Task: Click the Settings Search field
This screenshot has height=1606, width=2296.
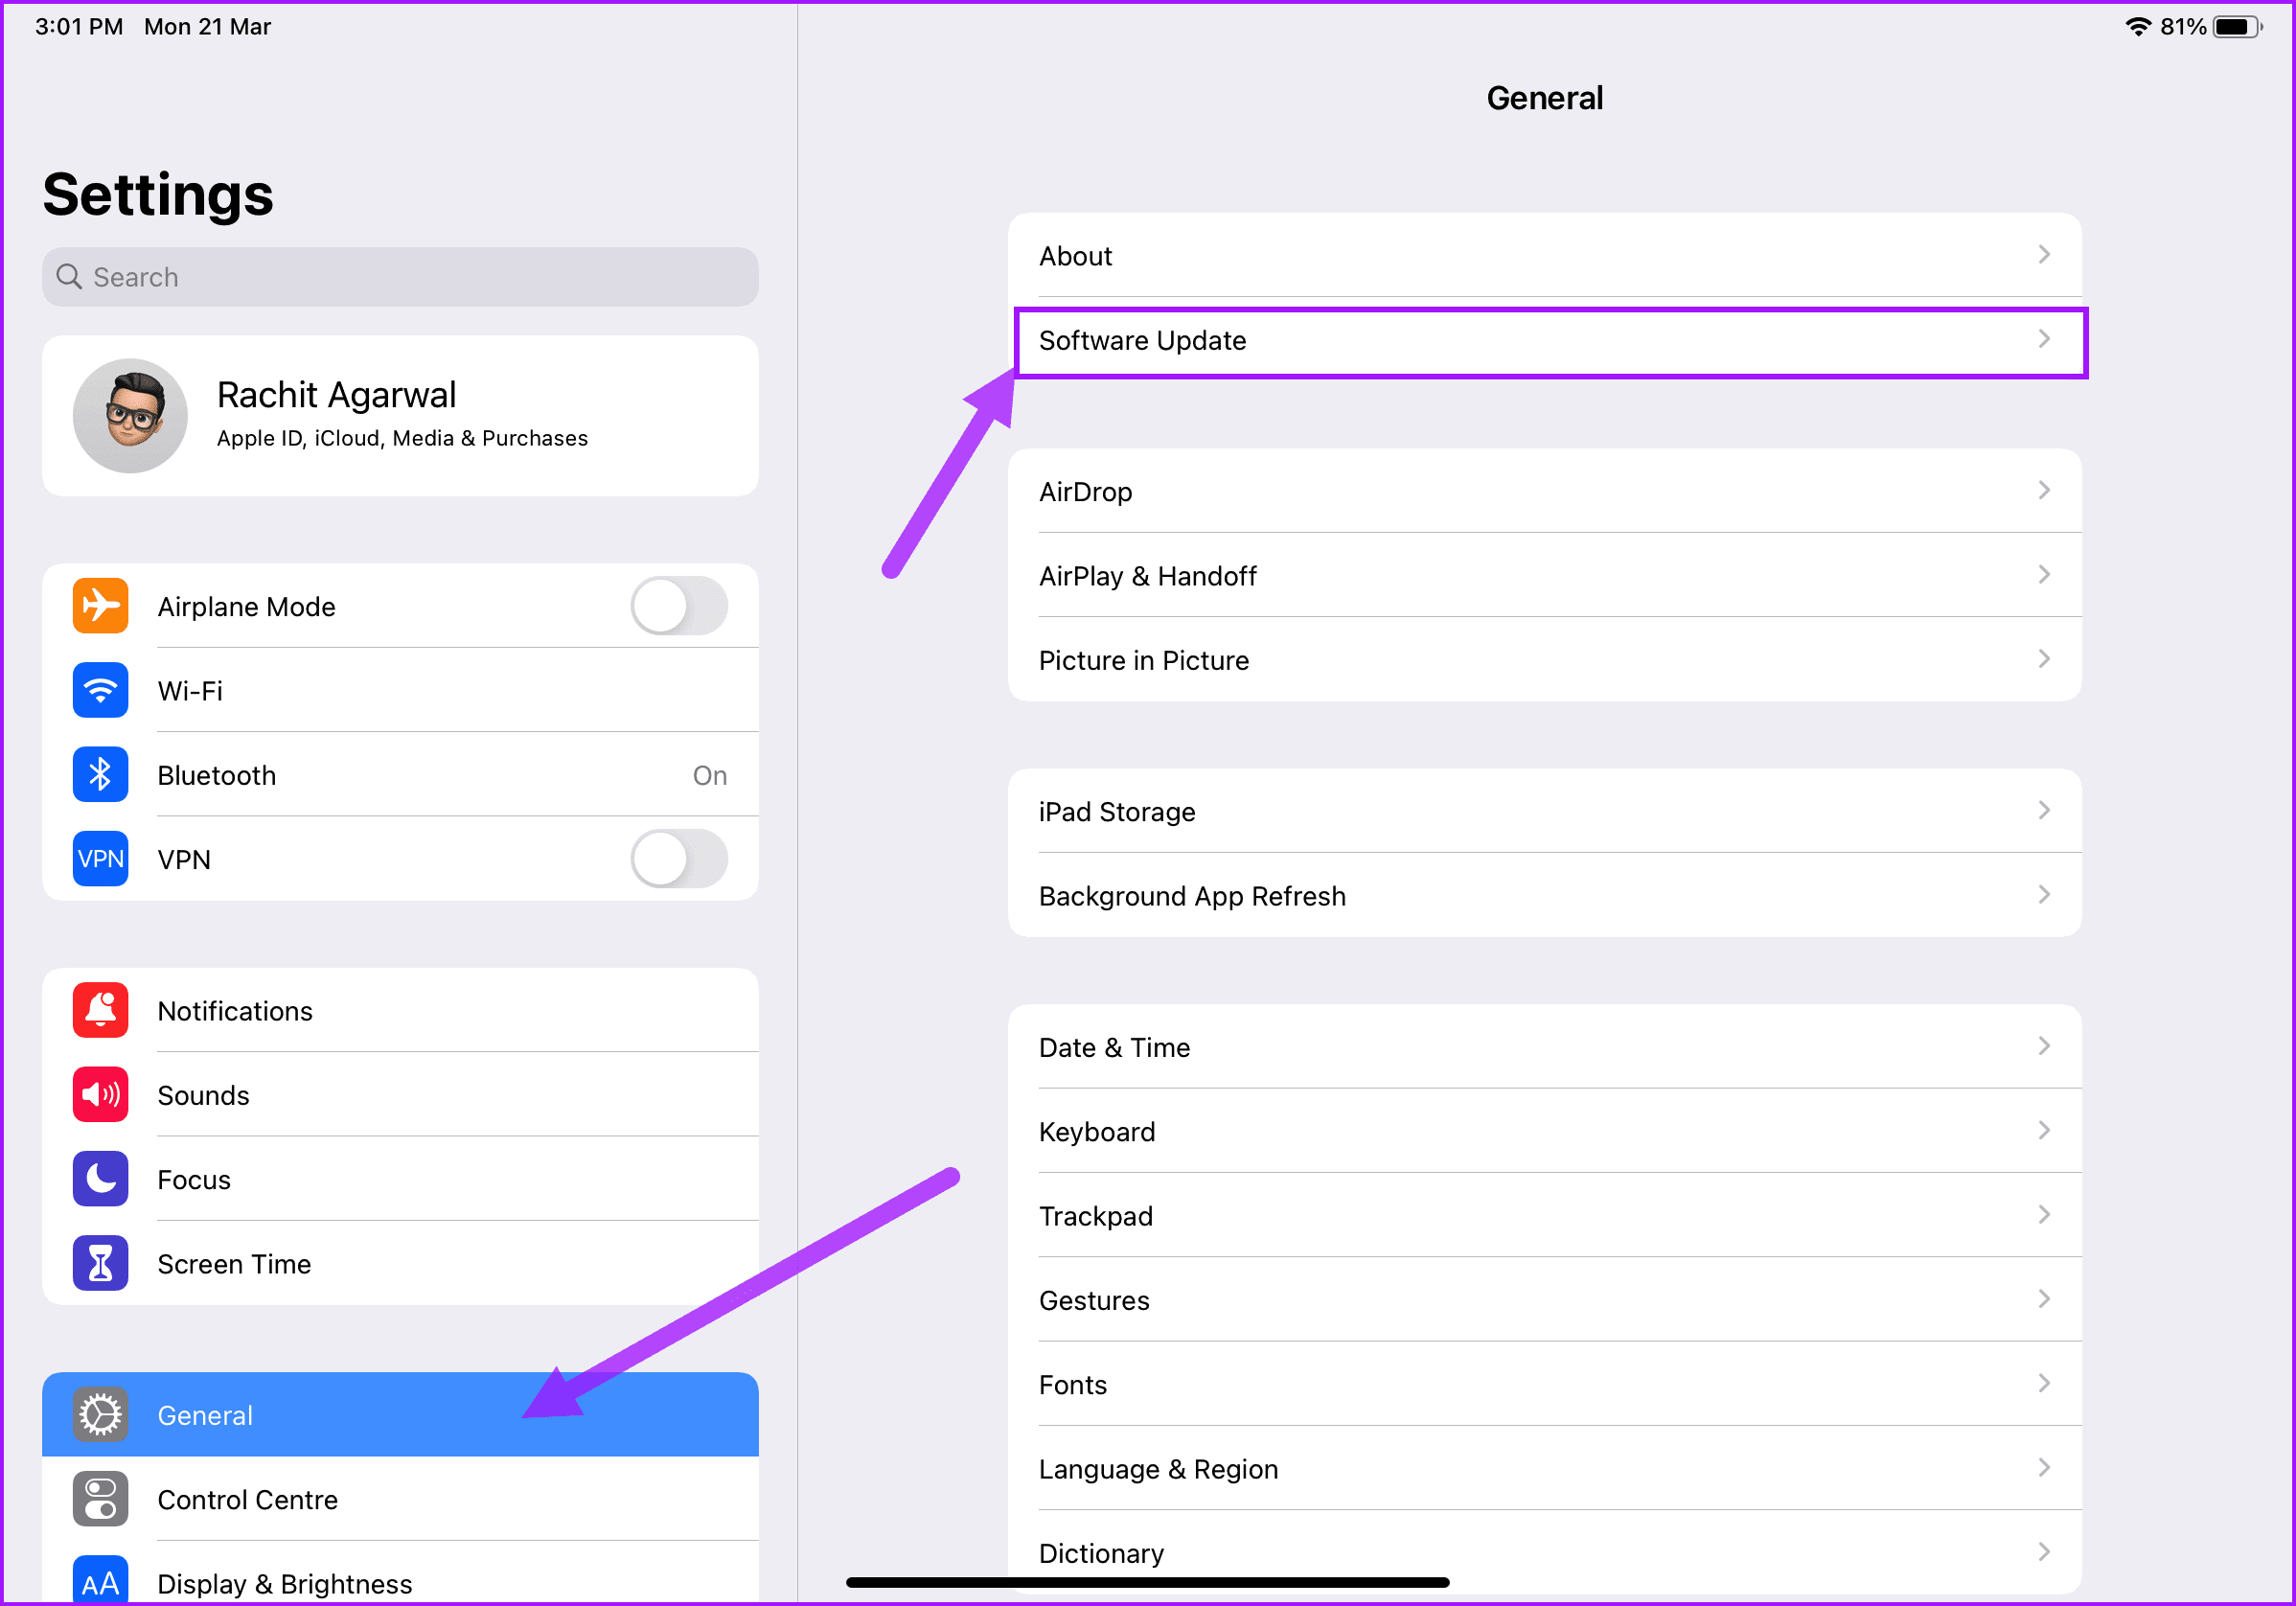Action: pyautogui.click(x=400, y=277)
